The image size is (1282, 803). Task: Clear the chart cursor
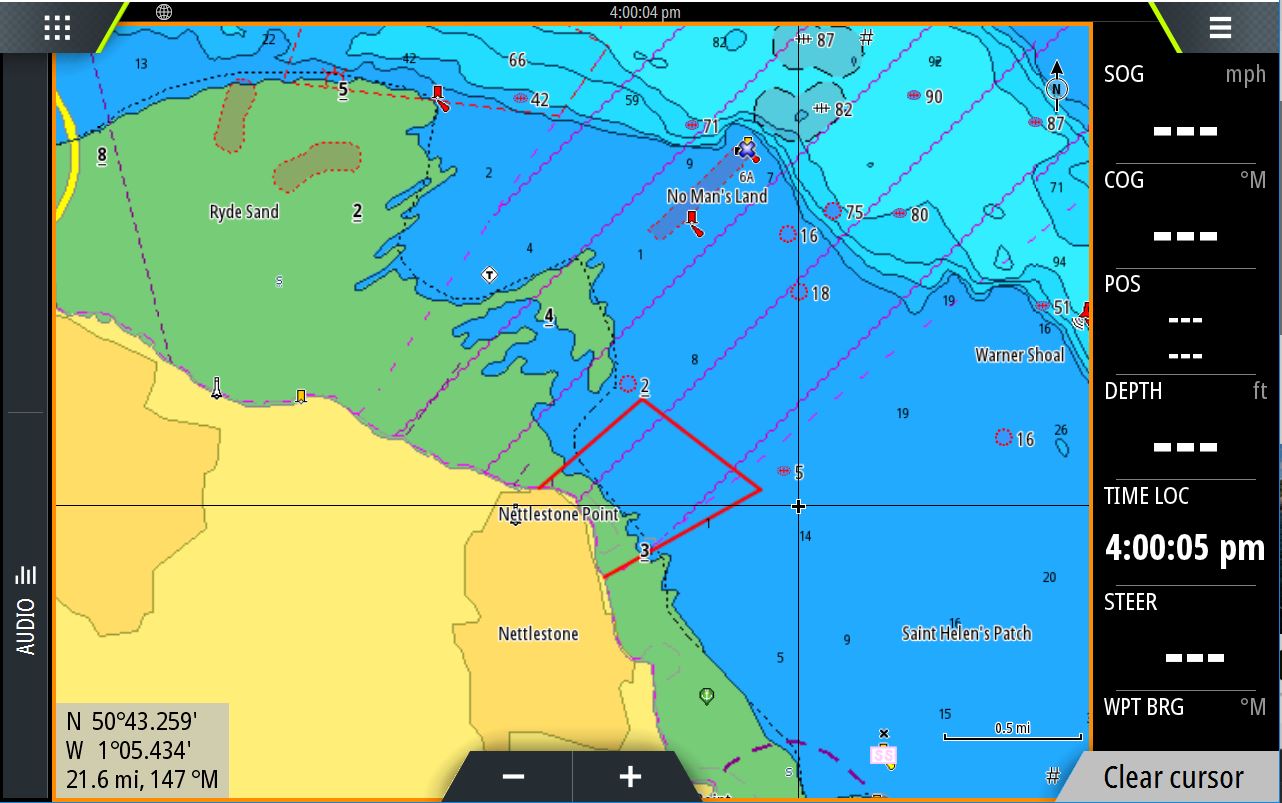point(1173,777)
